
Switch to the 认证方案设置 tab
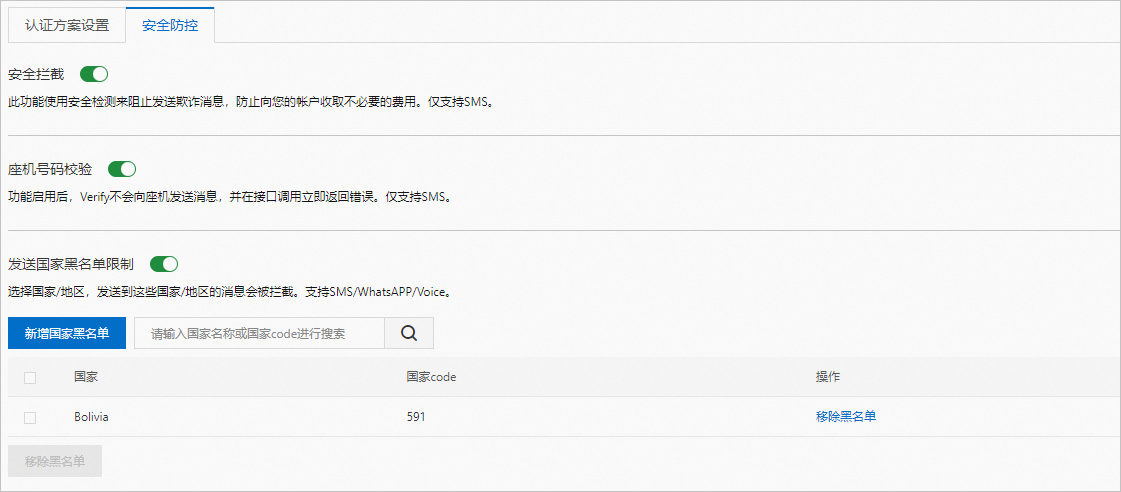(66, 25)
